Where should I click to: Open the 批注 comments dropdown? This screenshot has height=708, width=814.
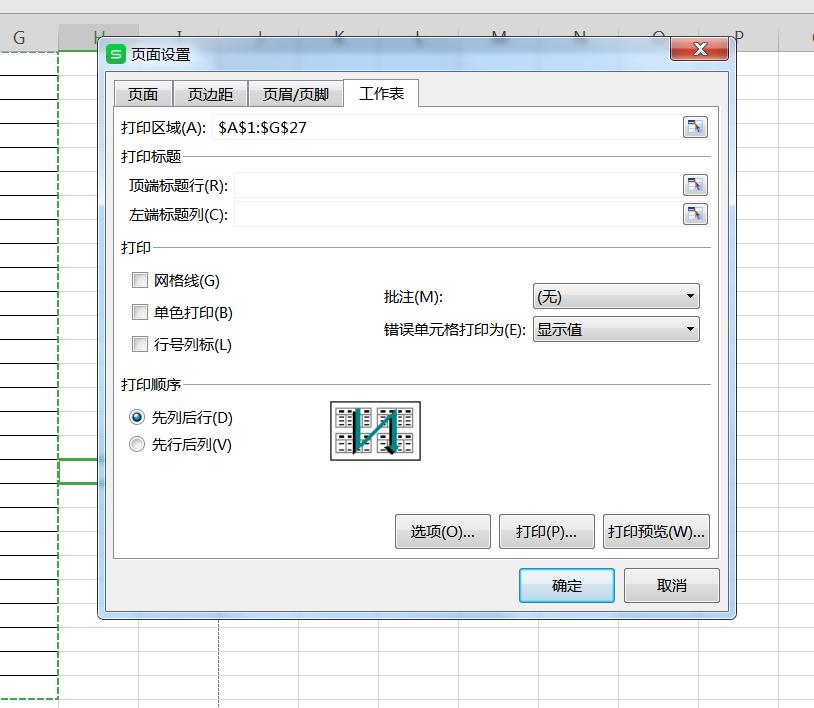(689, 296)
